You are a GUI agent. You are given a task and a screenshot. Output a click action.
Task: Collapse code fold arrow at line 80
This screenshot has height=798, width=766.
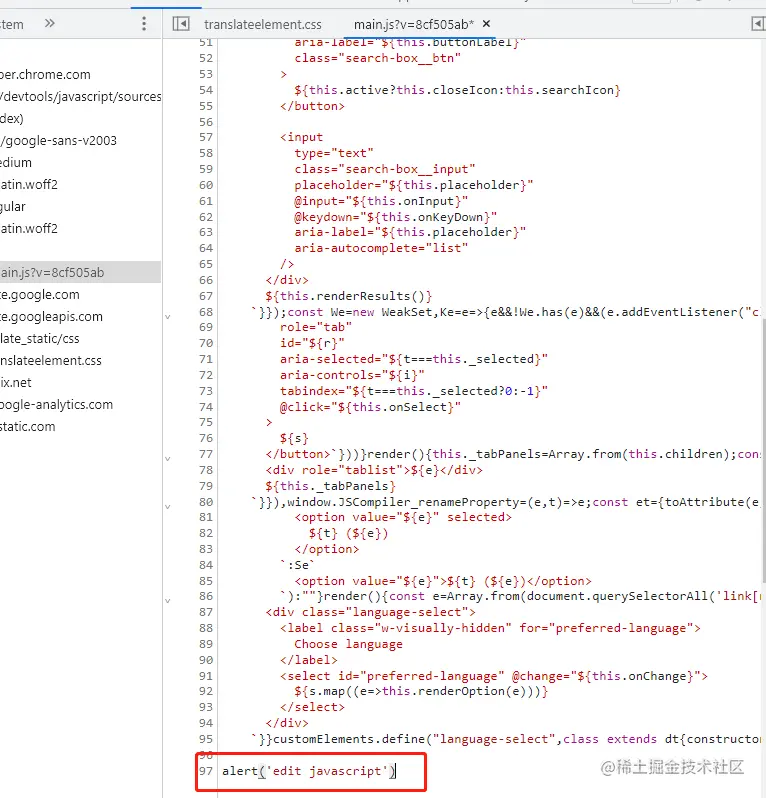[167, 506]
